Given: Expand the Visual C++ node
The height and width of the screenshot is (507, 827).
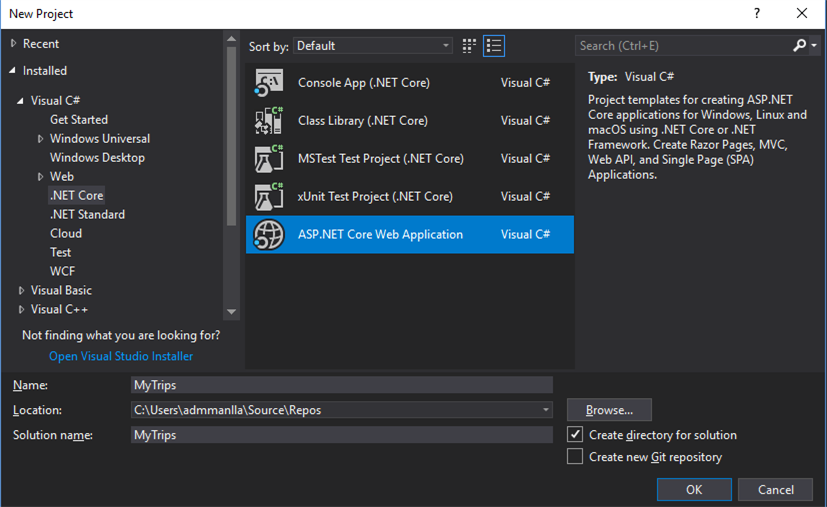Looking at the screenshot, I should [21, 310].
